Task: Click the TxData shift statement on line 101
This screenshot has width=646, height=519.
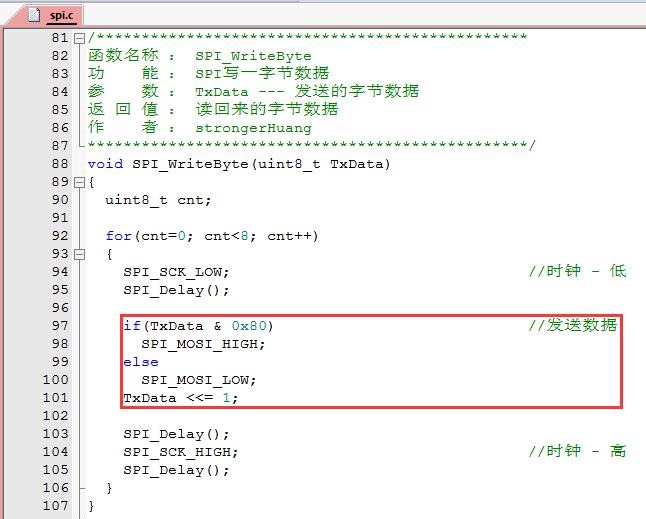Action: coord(180,398)
